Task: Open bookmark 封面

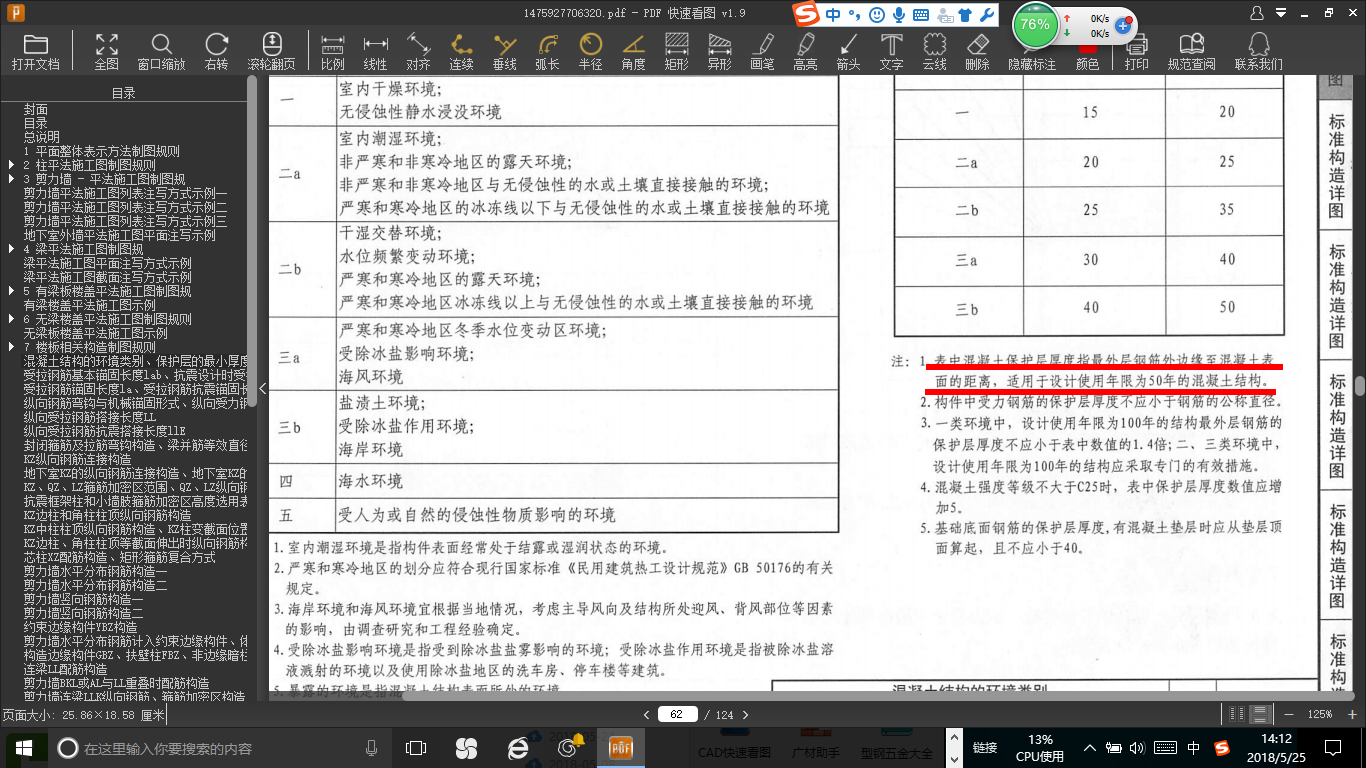Action: pos(36,109)
